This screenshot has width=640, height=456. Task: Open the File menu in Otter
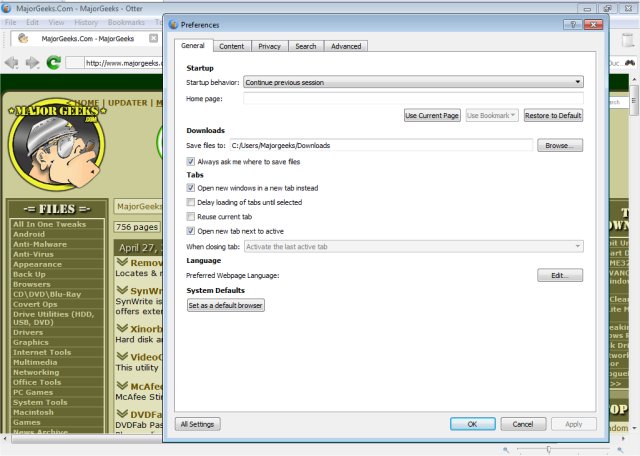11,22
